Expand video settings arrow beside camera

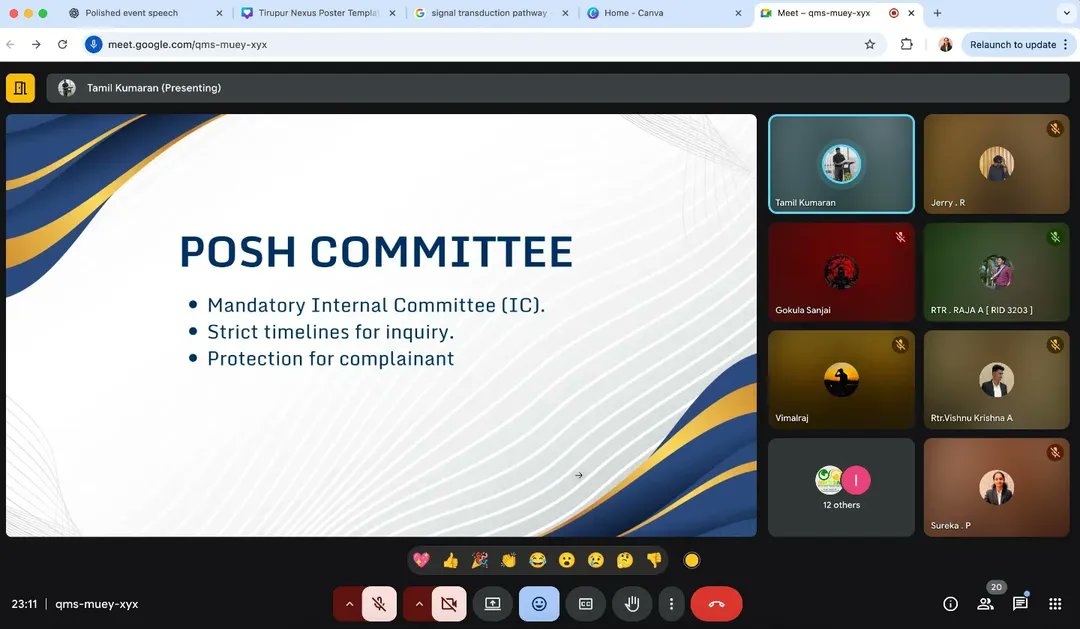point(419,604)
